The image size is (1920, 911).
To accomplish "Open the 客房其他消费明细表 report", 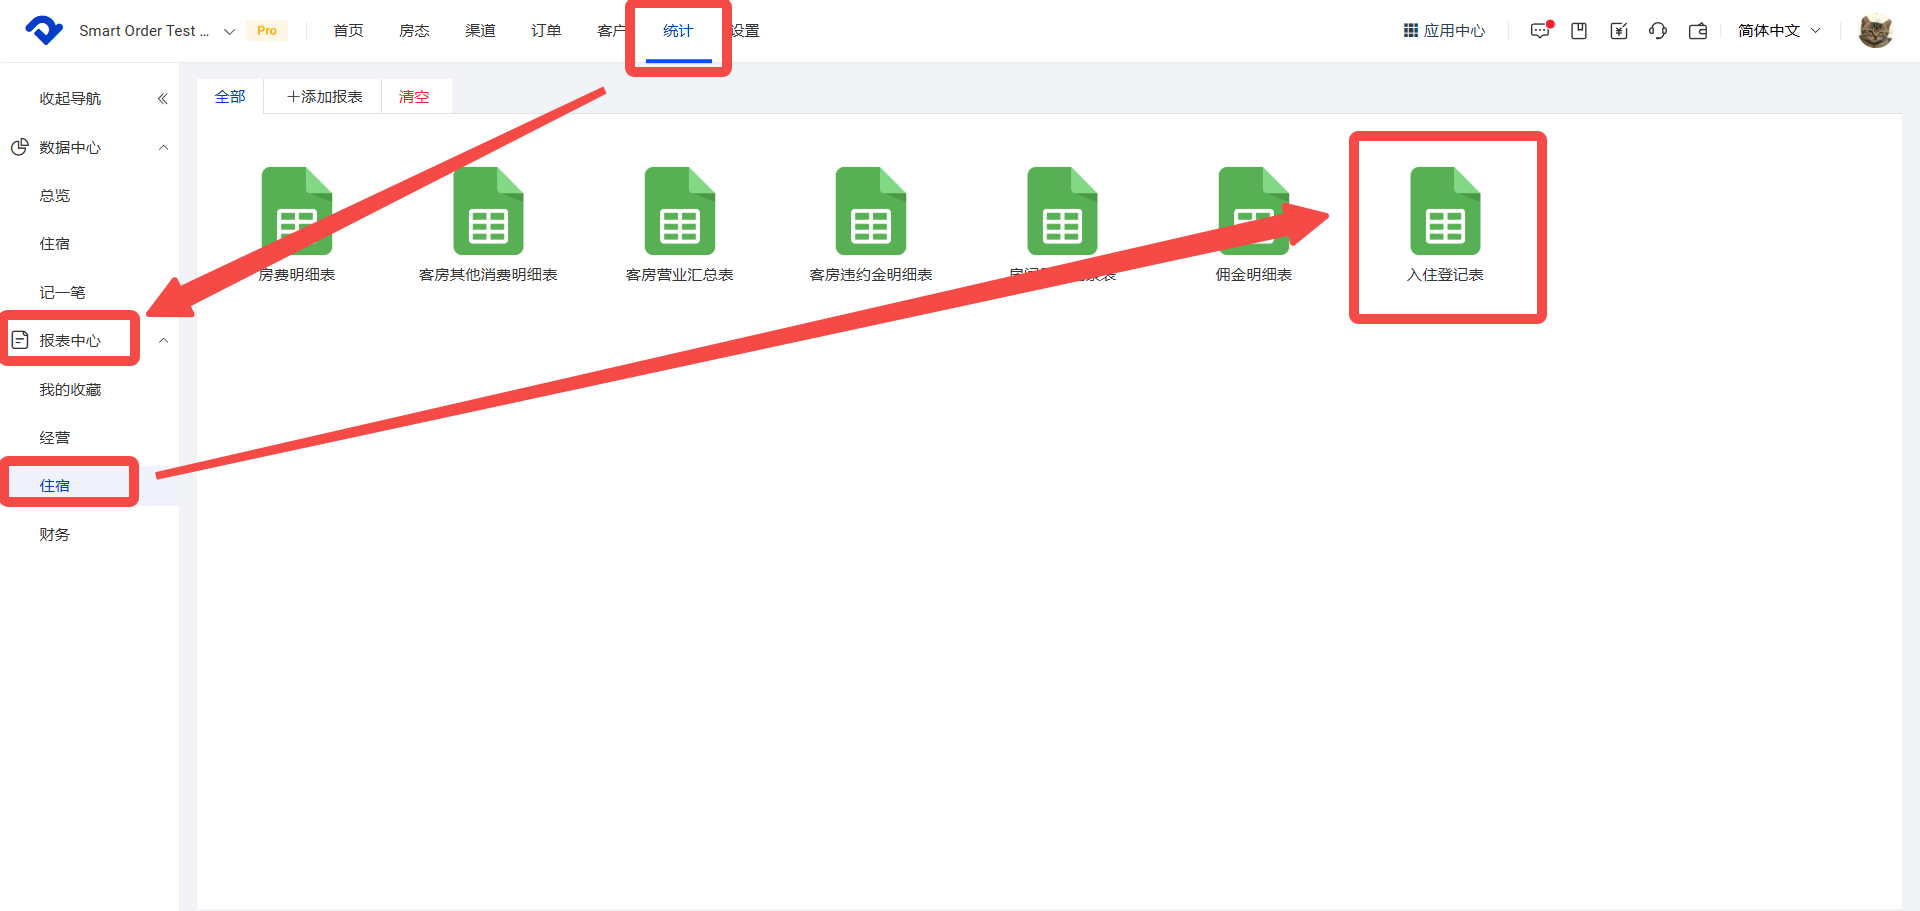I will coord(488,212).
